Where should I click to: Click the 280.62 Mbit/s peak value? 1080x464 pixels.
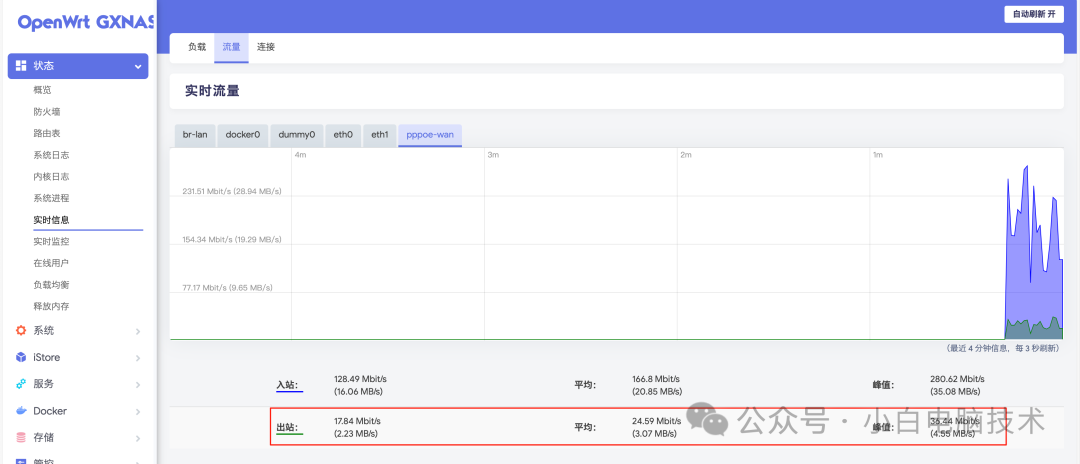point(957,379)
